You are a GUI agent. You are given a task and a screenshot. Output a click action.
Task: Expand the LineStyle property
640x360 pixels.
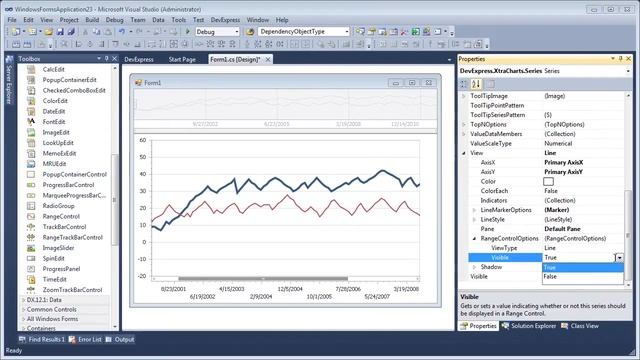tap(474, 220)
